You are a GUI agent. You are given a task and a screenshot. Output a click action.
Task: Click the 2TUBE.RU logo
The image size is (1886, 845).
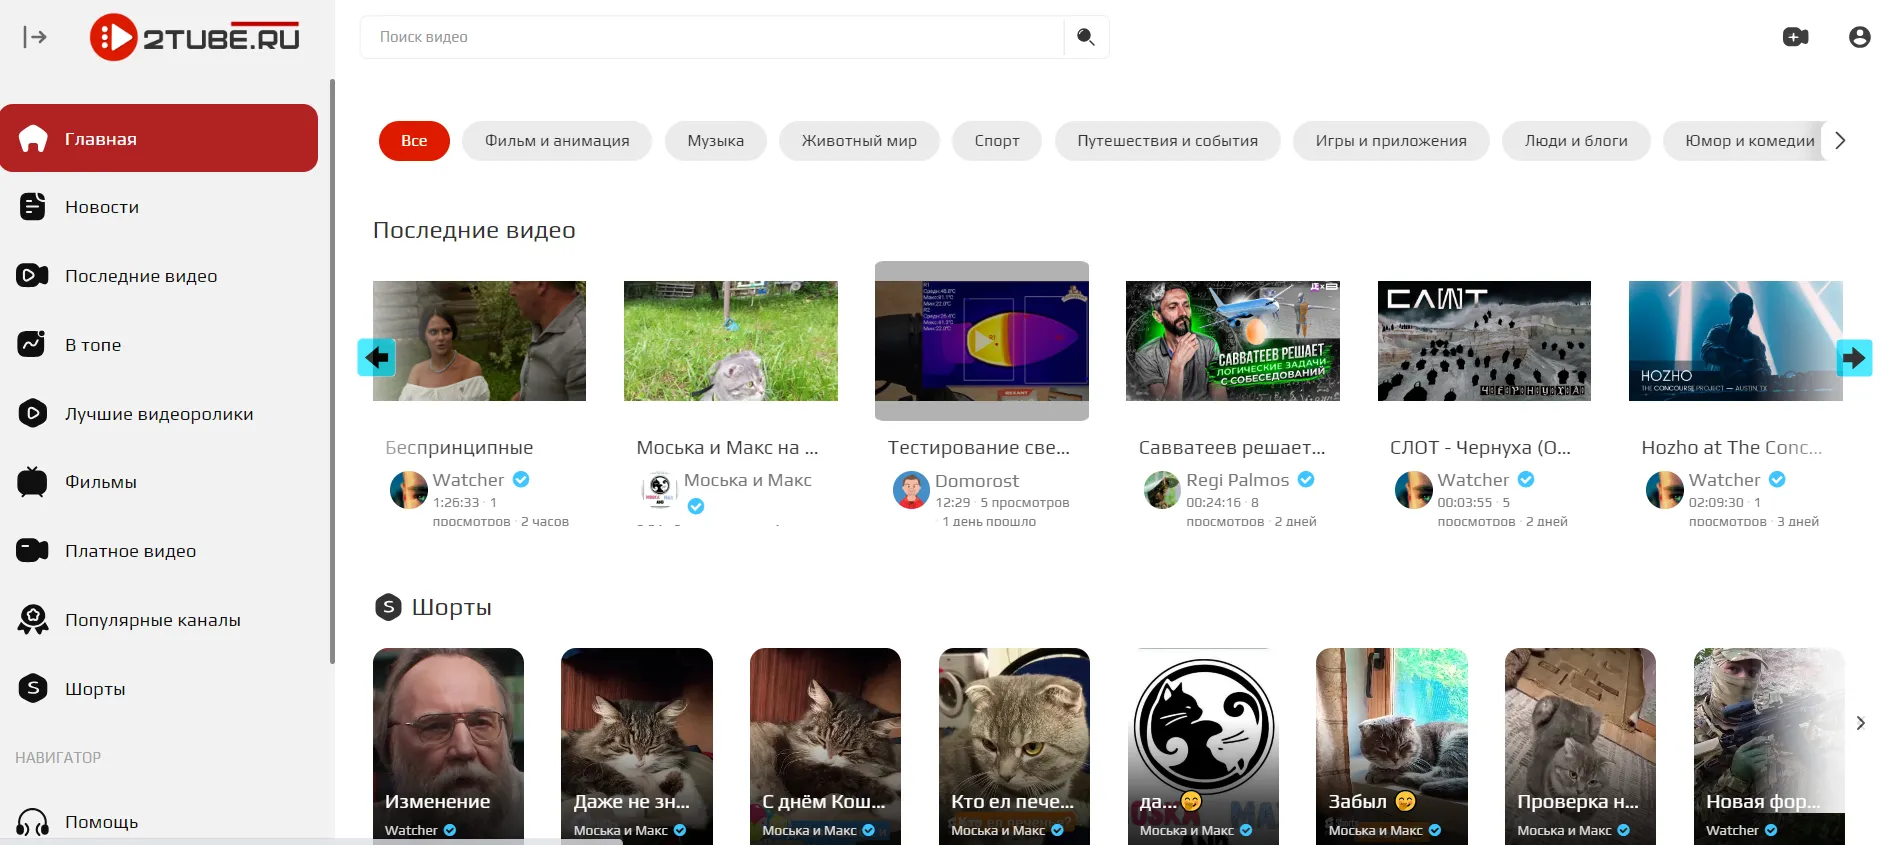coord(196,38)
